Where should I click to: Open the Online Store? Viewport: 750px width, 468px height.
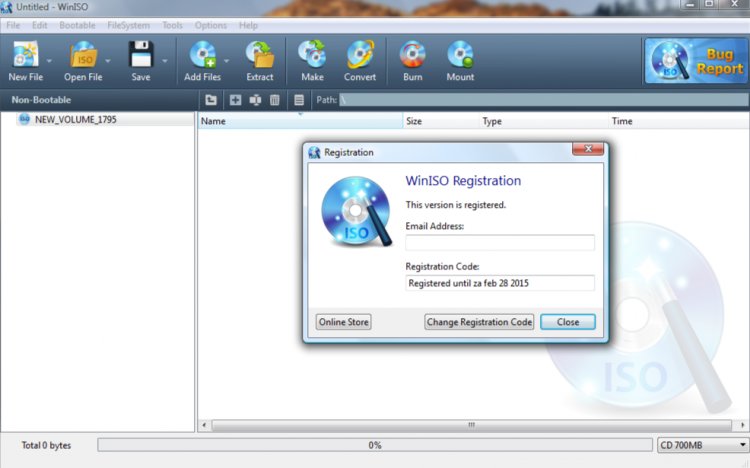[x=344, y=322]
